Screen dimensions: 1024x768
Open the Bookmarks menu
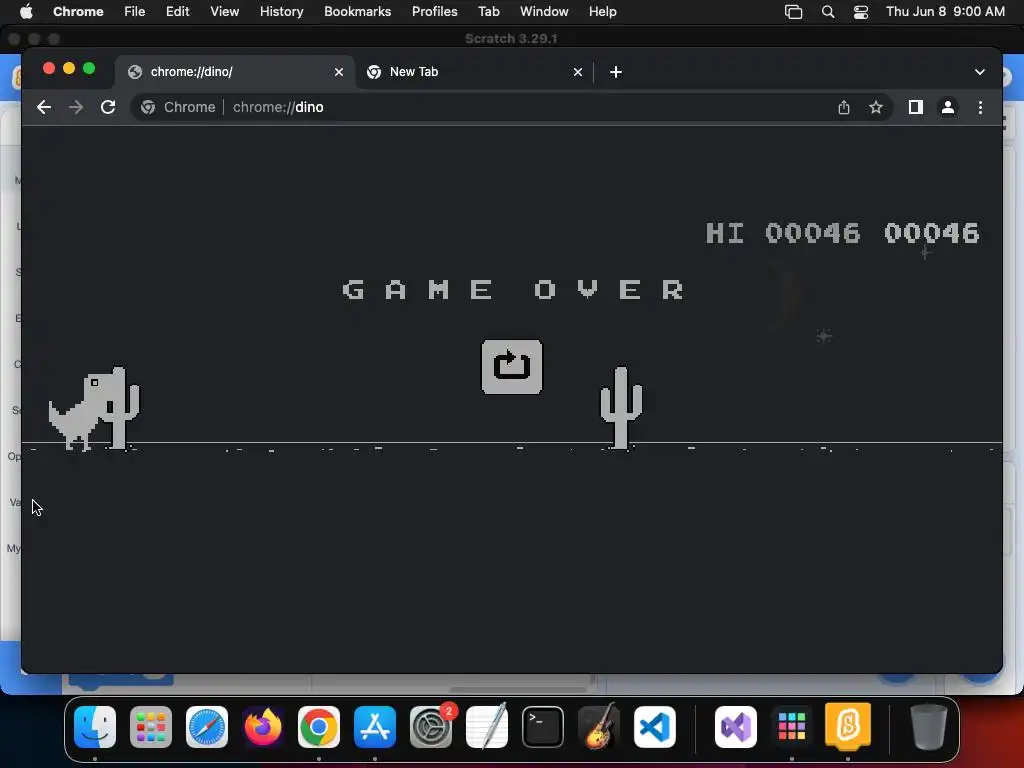pyautogui.click(x=357, y=11)
